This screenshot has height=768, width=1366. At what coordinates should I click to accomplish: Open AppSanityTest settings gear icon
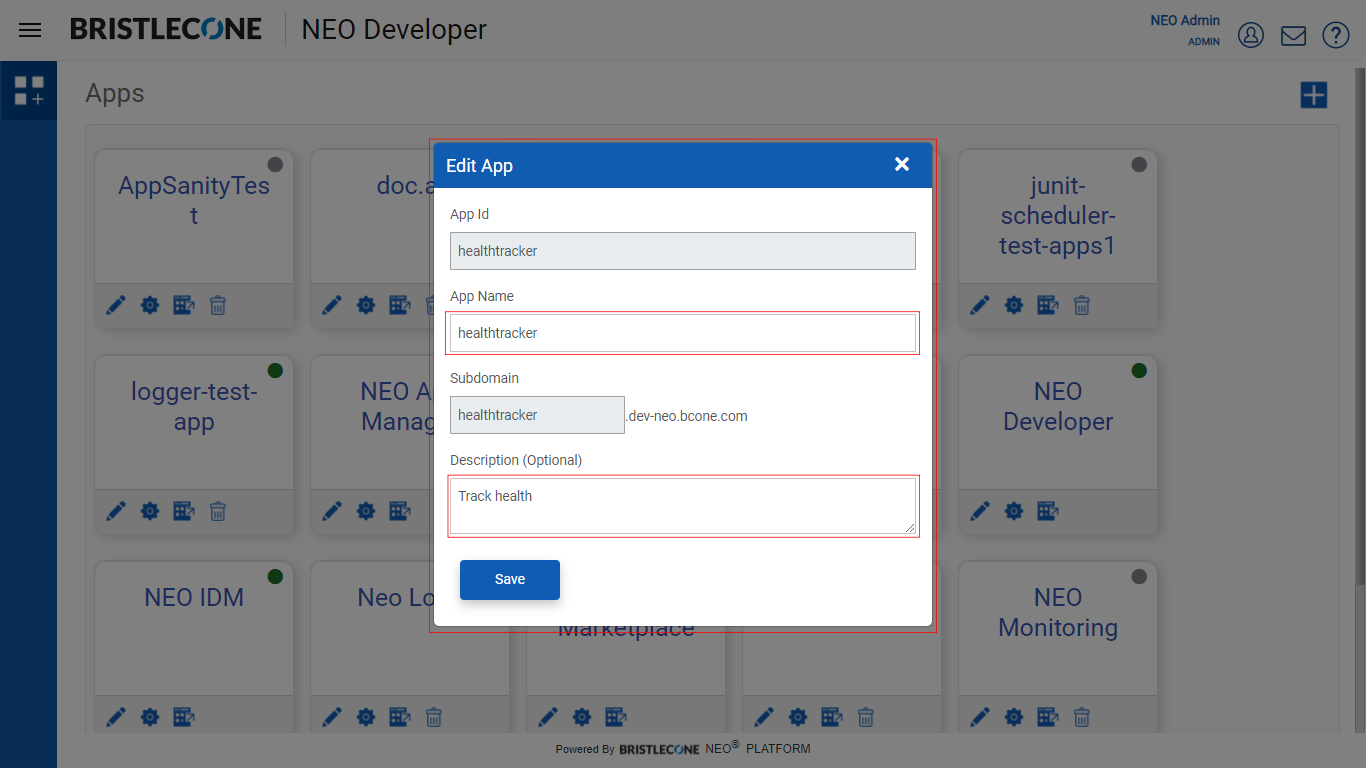point(150,305)
